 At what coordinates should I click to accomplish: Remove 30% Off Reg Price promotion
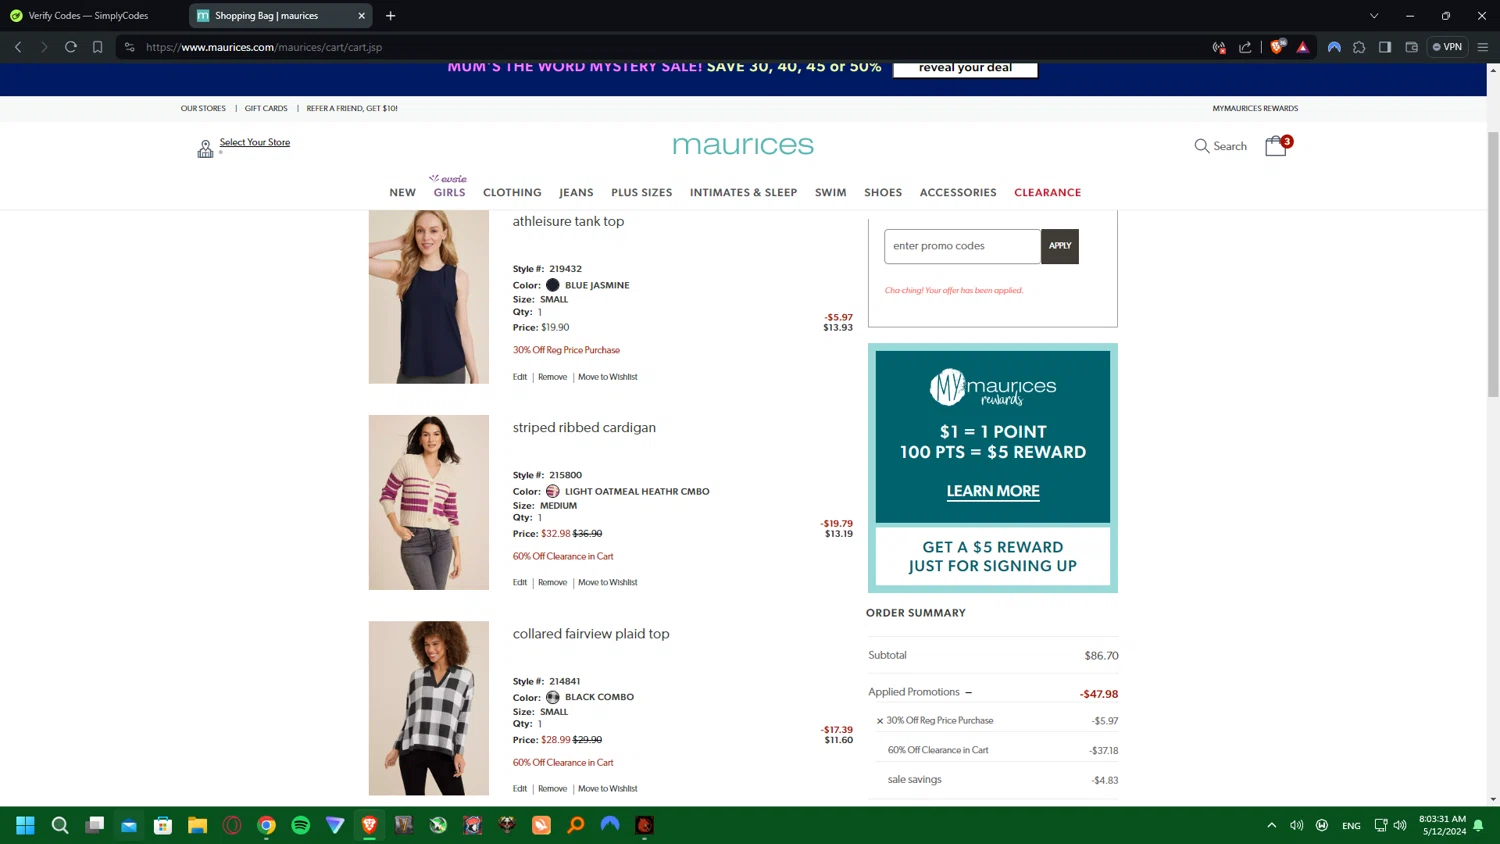coord(880,721)
